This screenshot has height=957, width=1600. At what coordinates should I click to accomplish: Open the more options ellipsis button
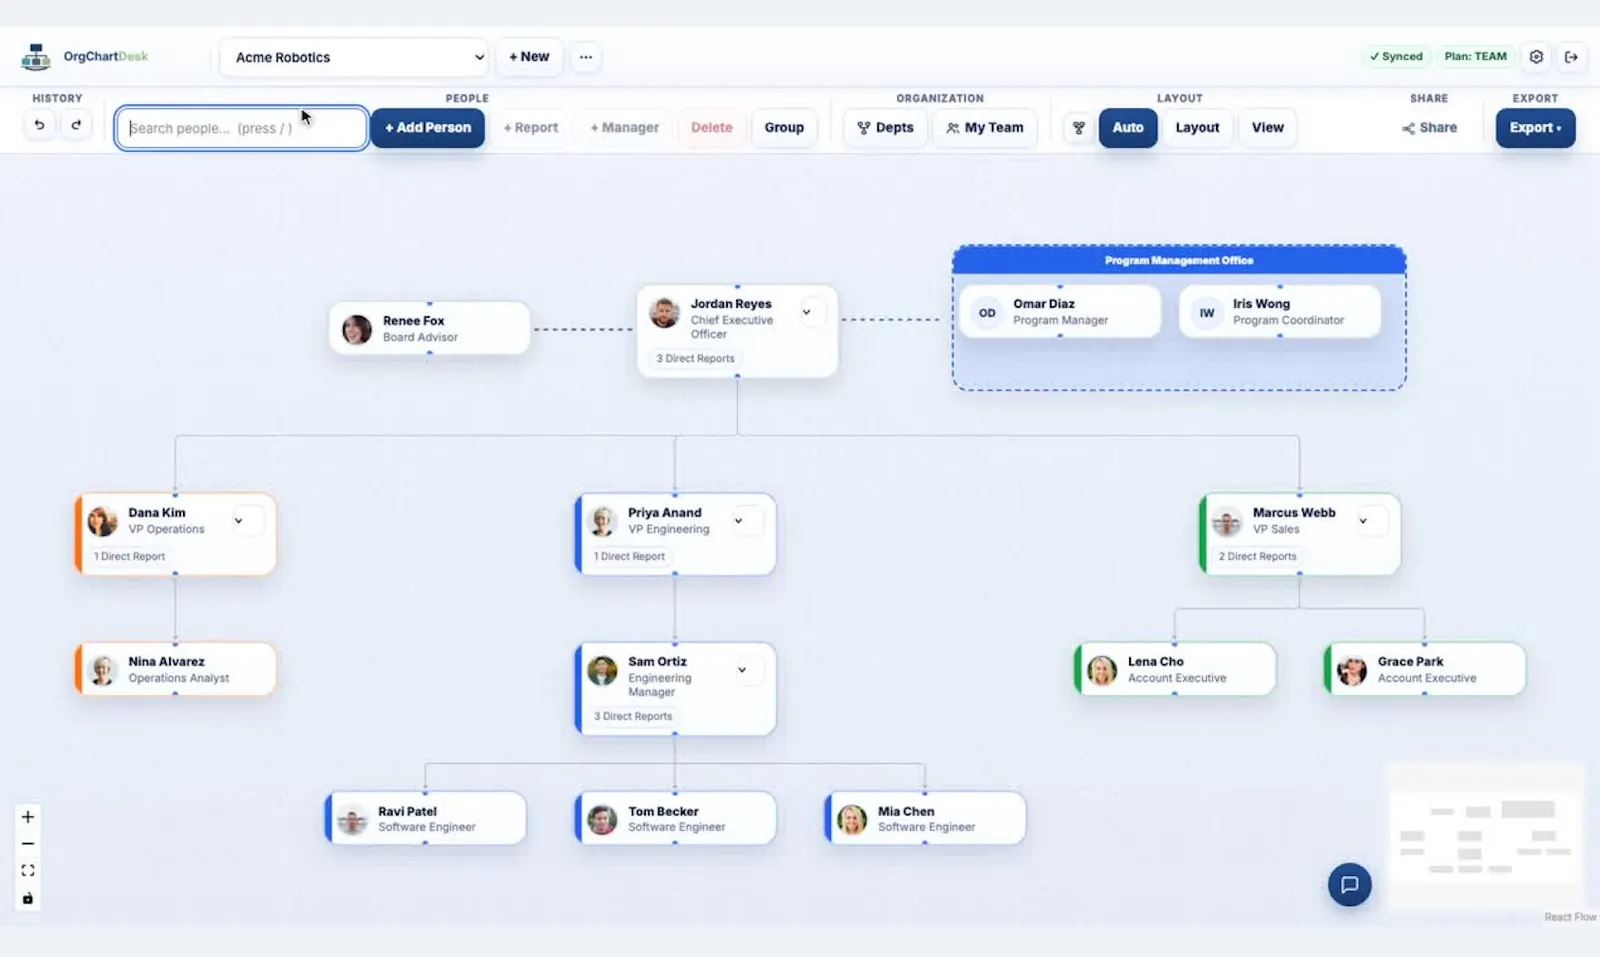pos(586,57)
